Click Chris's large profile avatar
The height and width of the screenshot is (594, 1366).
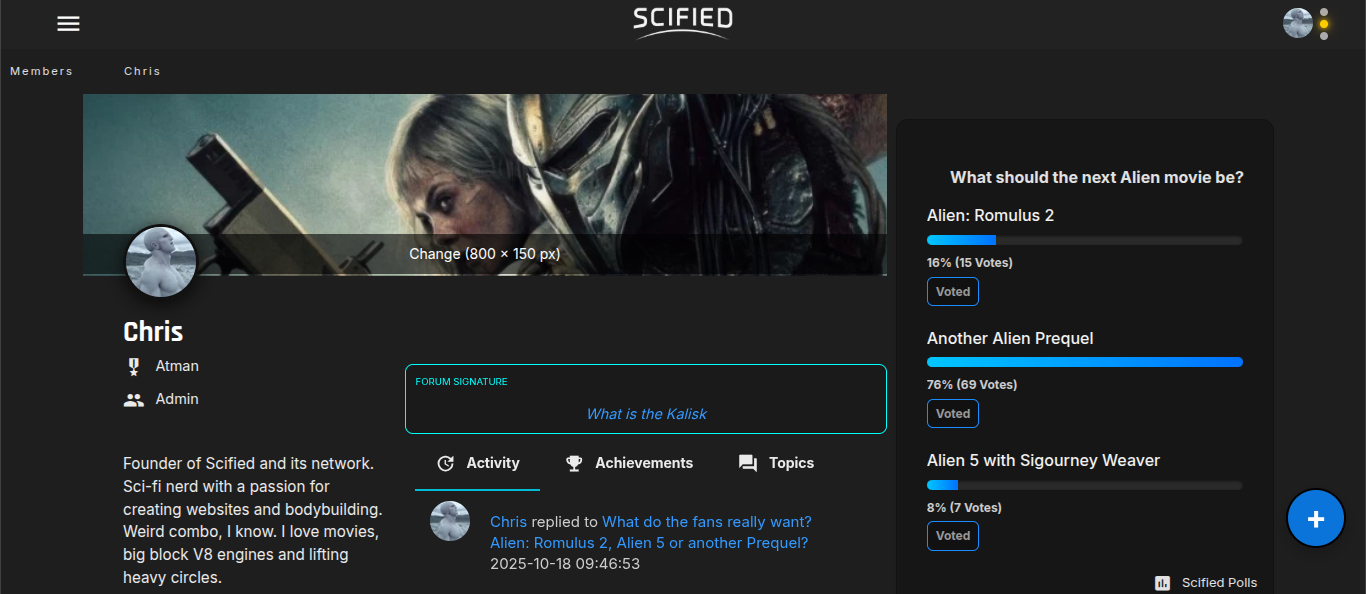click(161, 262)
